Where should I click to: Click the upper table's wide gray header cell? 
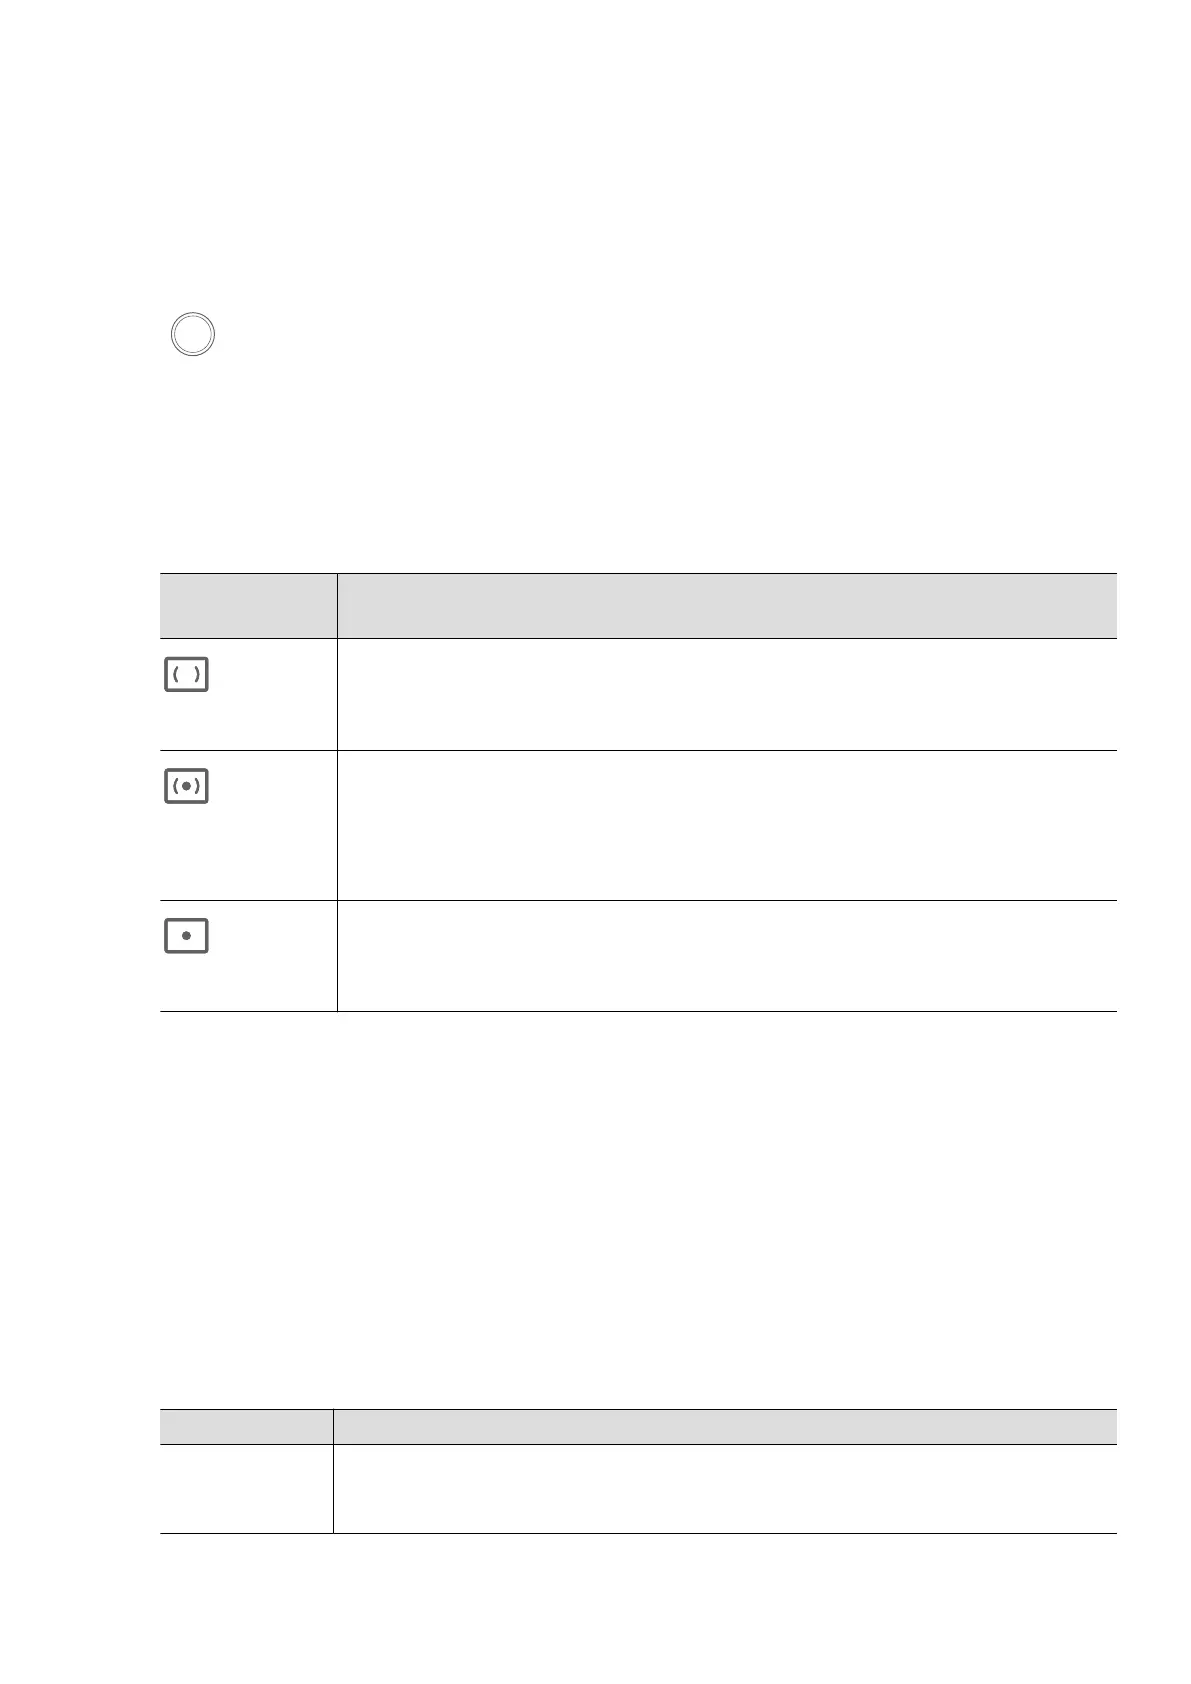[x=726, y=606]
